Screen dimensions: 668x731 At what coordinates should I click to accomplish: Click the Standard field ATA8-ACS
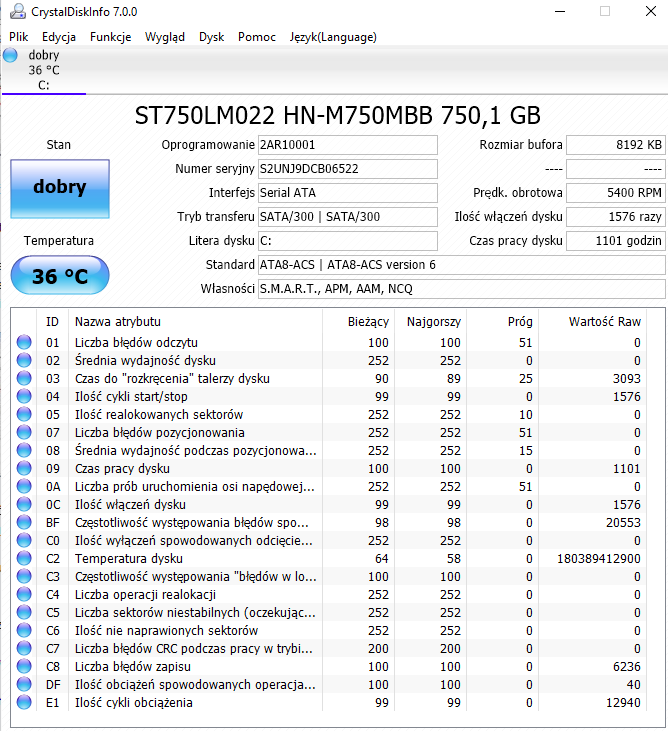(x=461, y=265)
